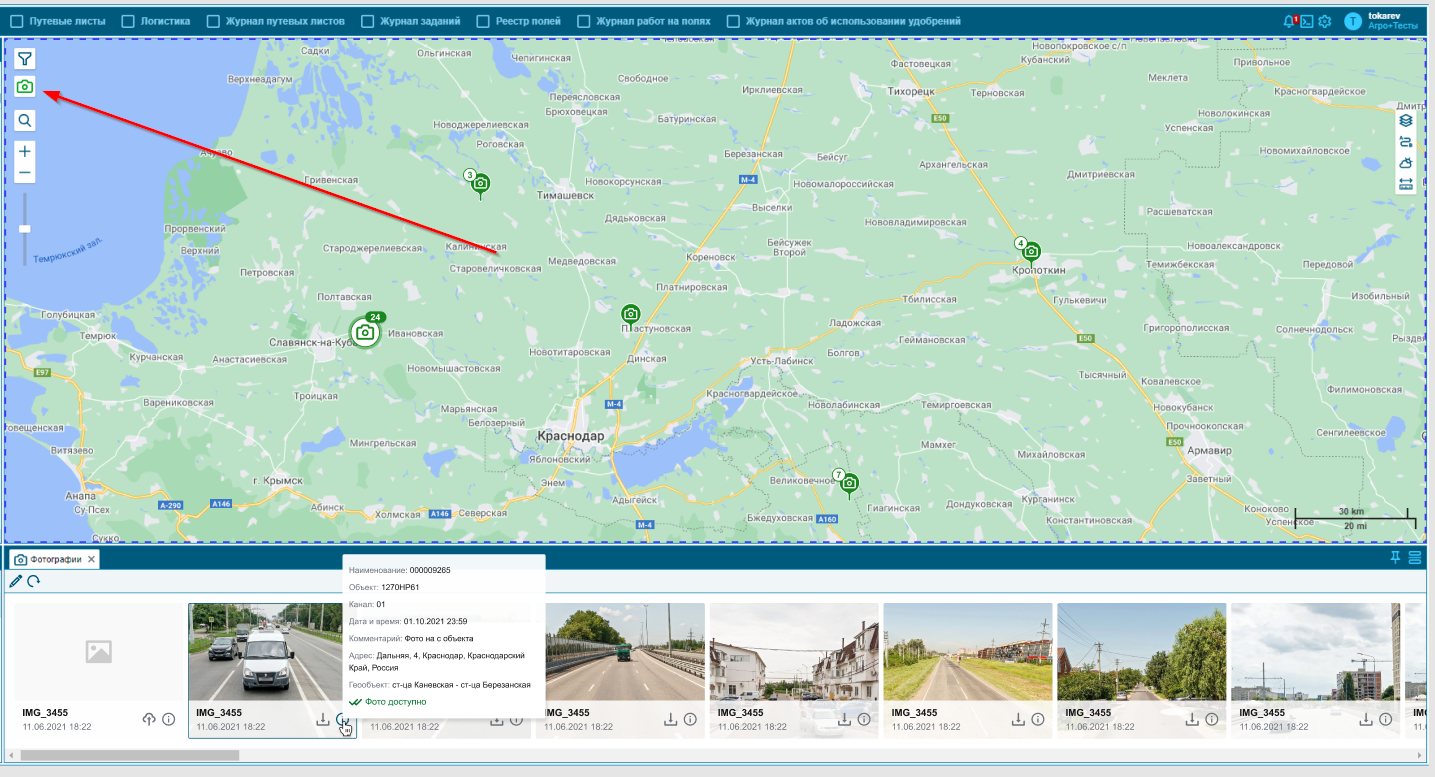Click the map zoom slider handle
Screen dimensions: 1435x777
coord(25,229)
